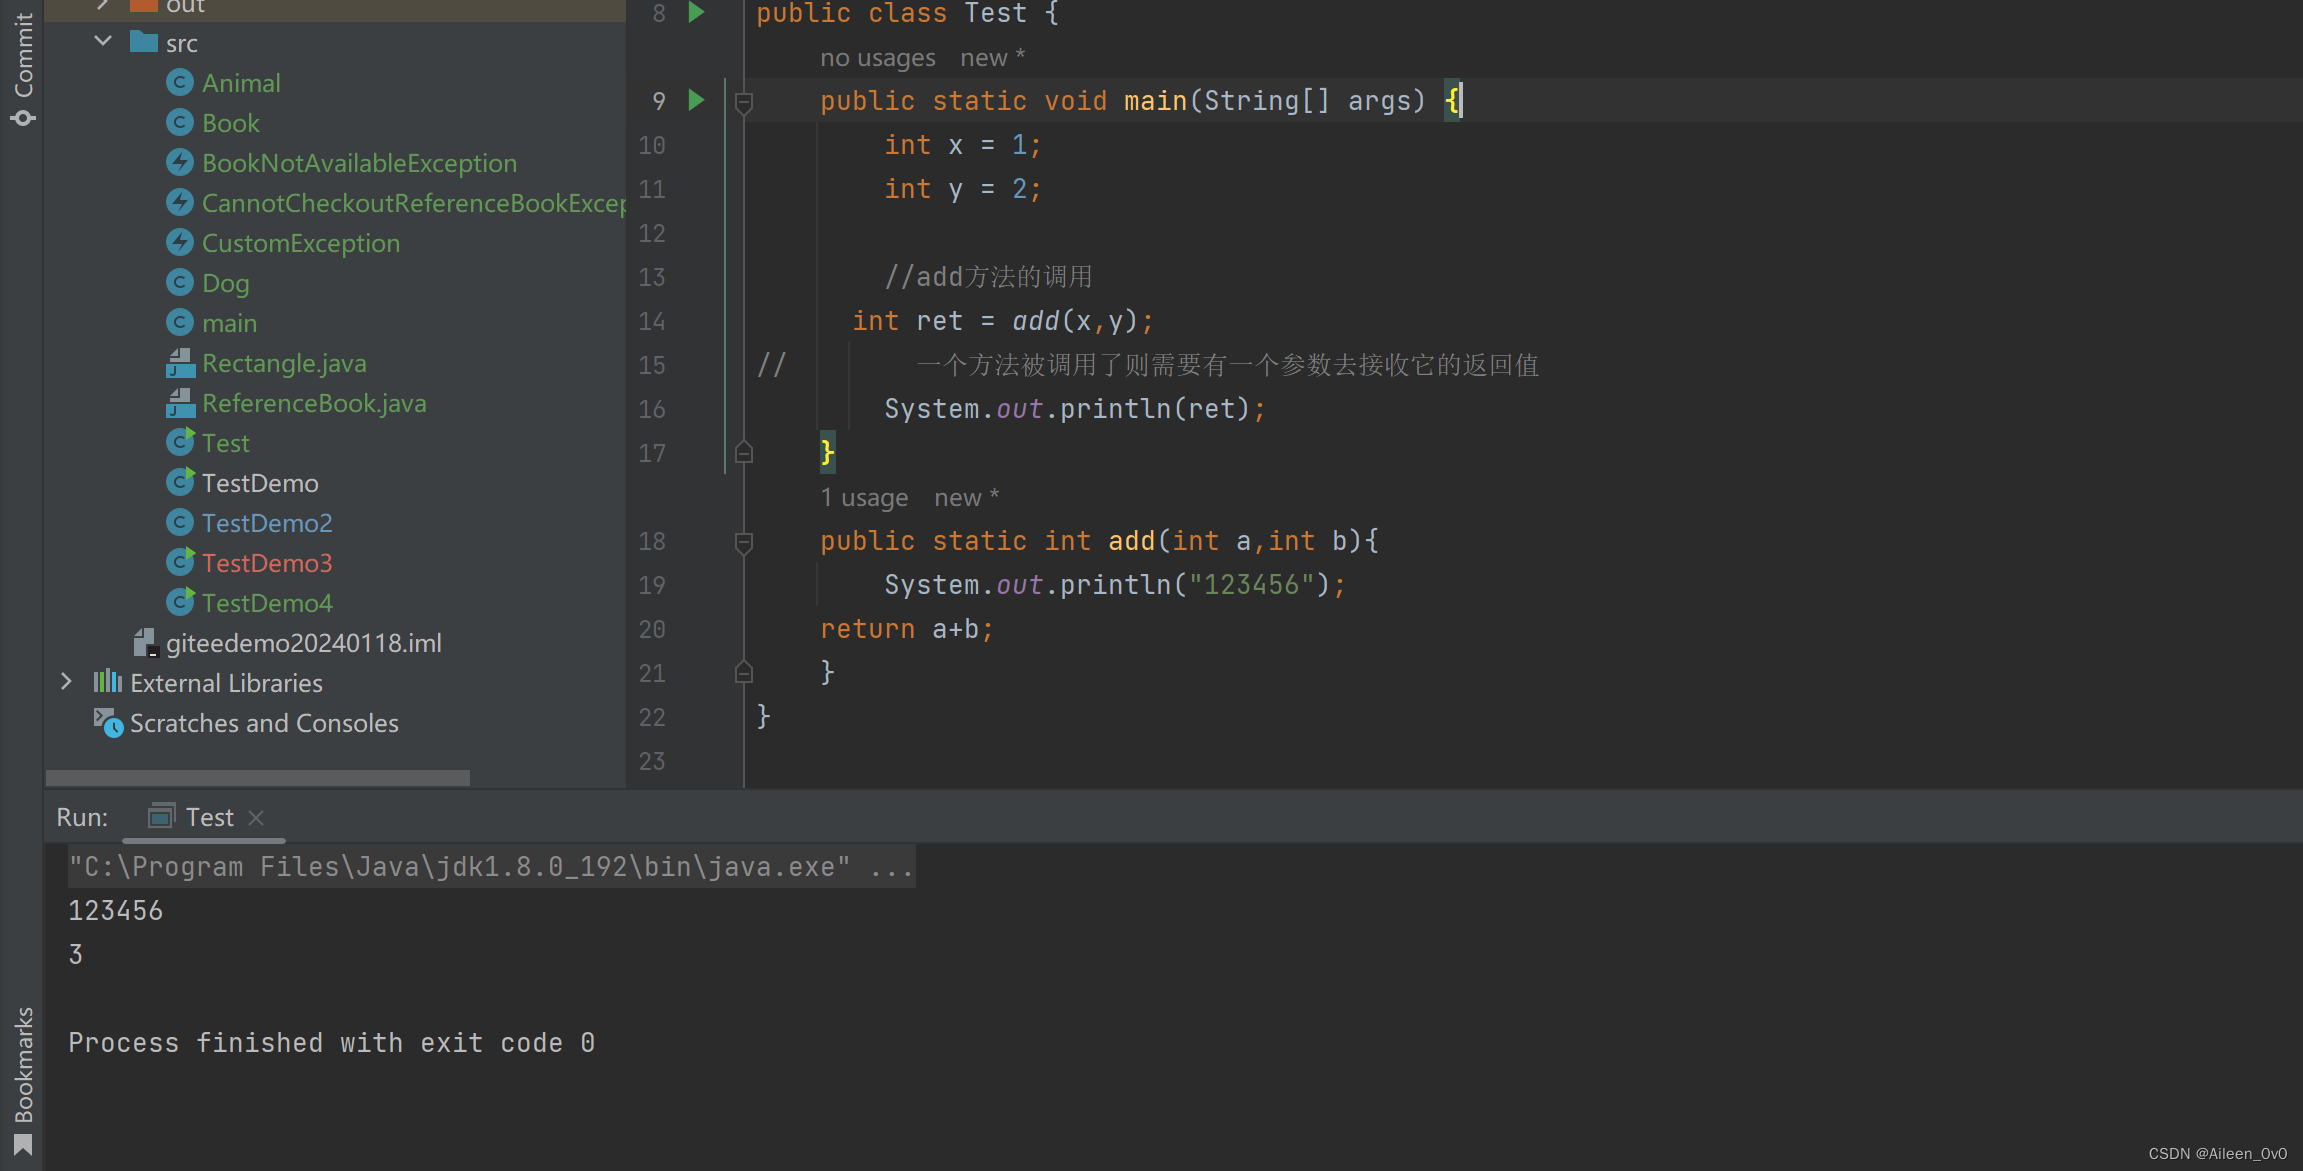Toggle the line 15 comment marker

[x=775, y=364]
